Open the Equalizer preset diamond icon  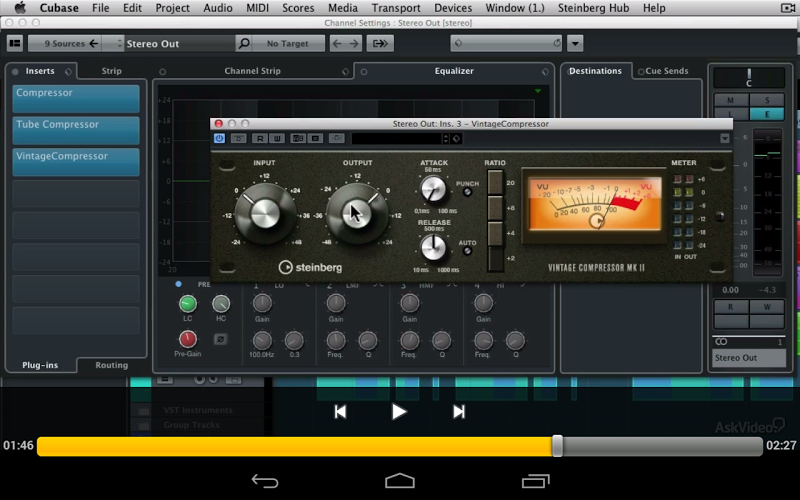[545, 72]
